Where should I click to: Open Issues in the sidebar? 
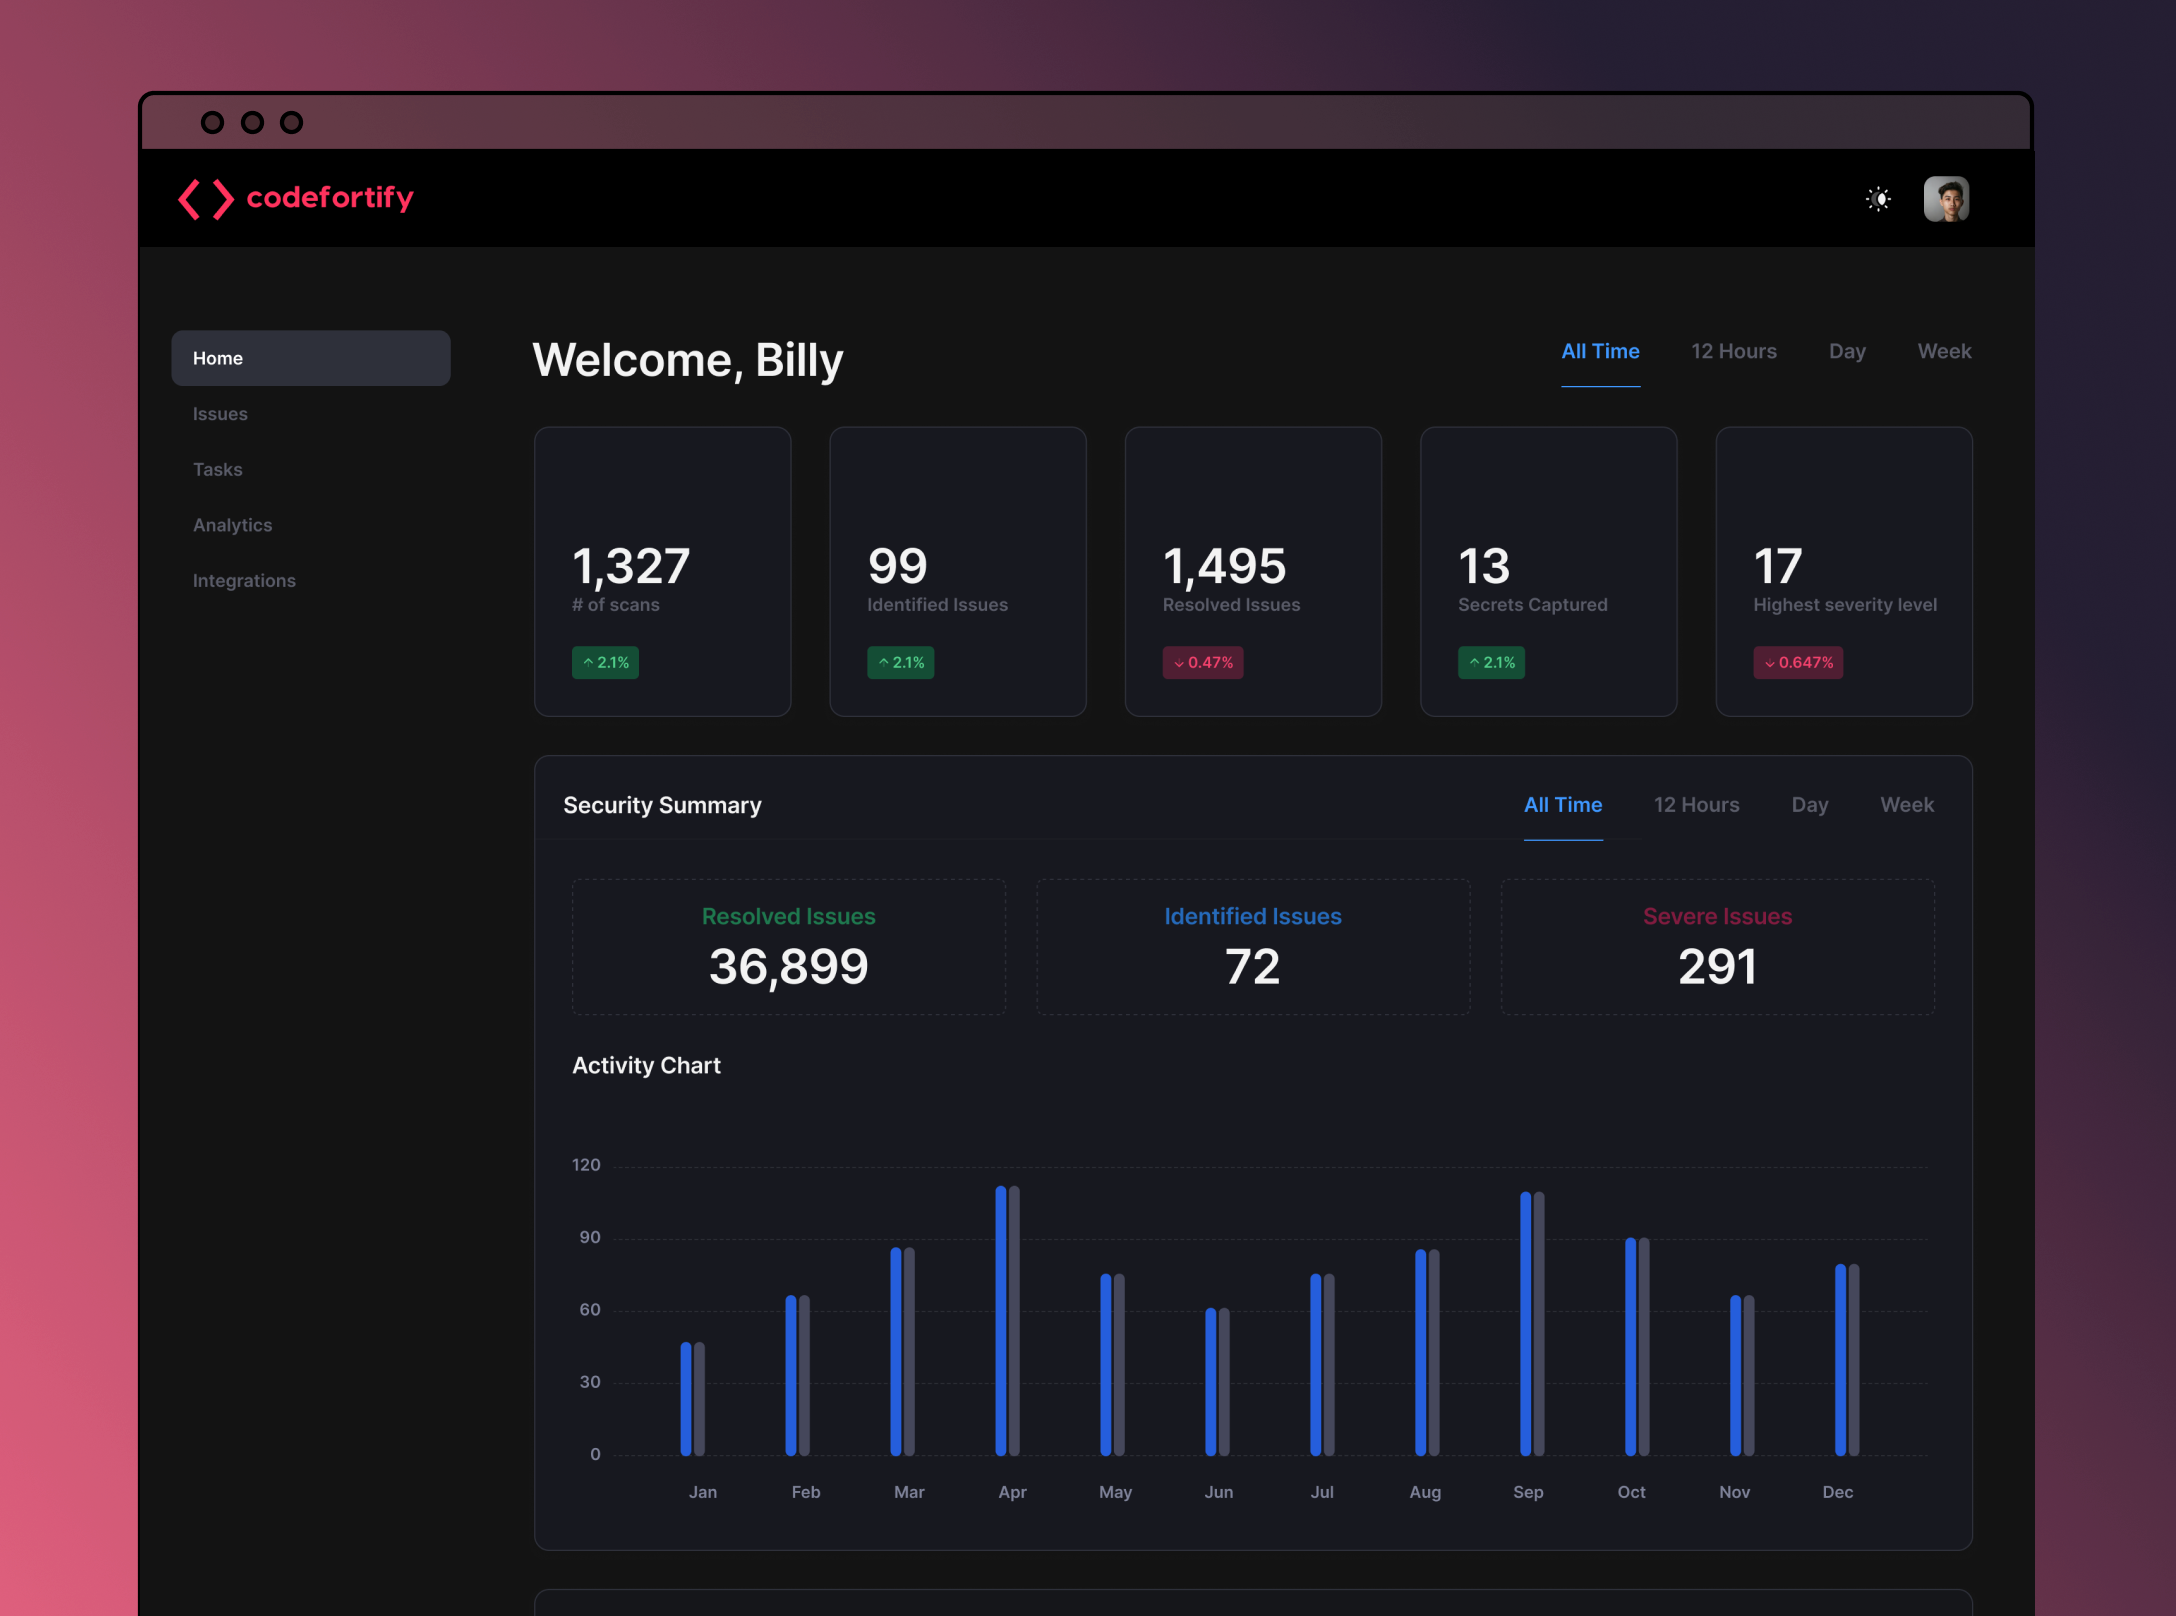(x=220, y=414)
